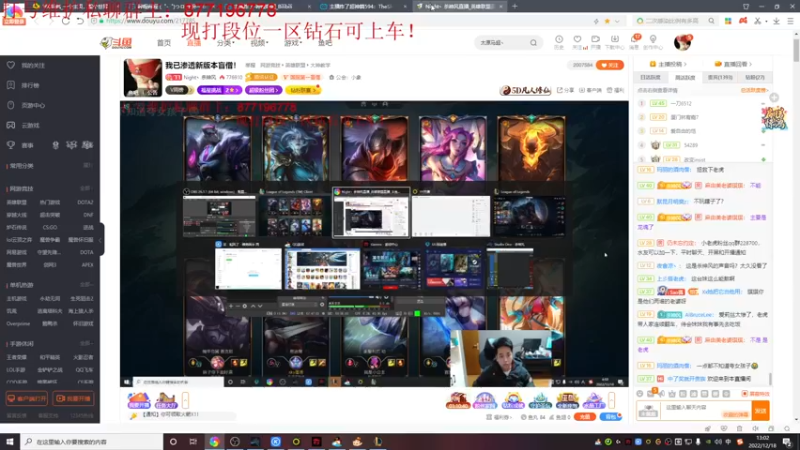800x450 pixels.
Task: Open the 客户端 client link
Action: point(590,90)
